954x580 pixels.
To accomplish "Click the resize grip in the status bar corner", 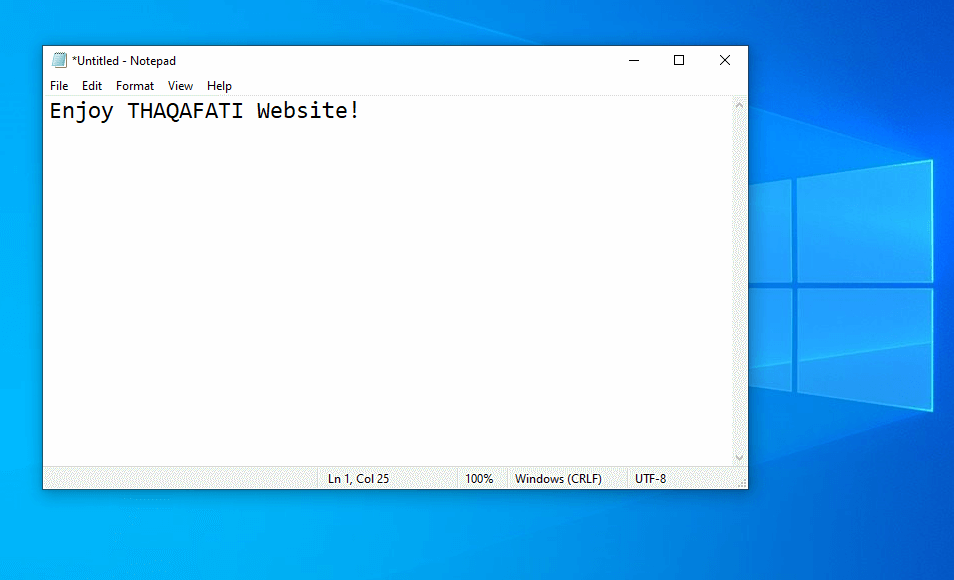I will pos(742,483).
